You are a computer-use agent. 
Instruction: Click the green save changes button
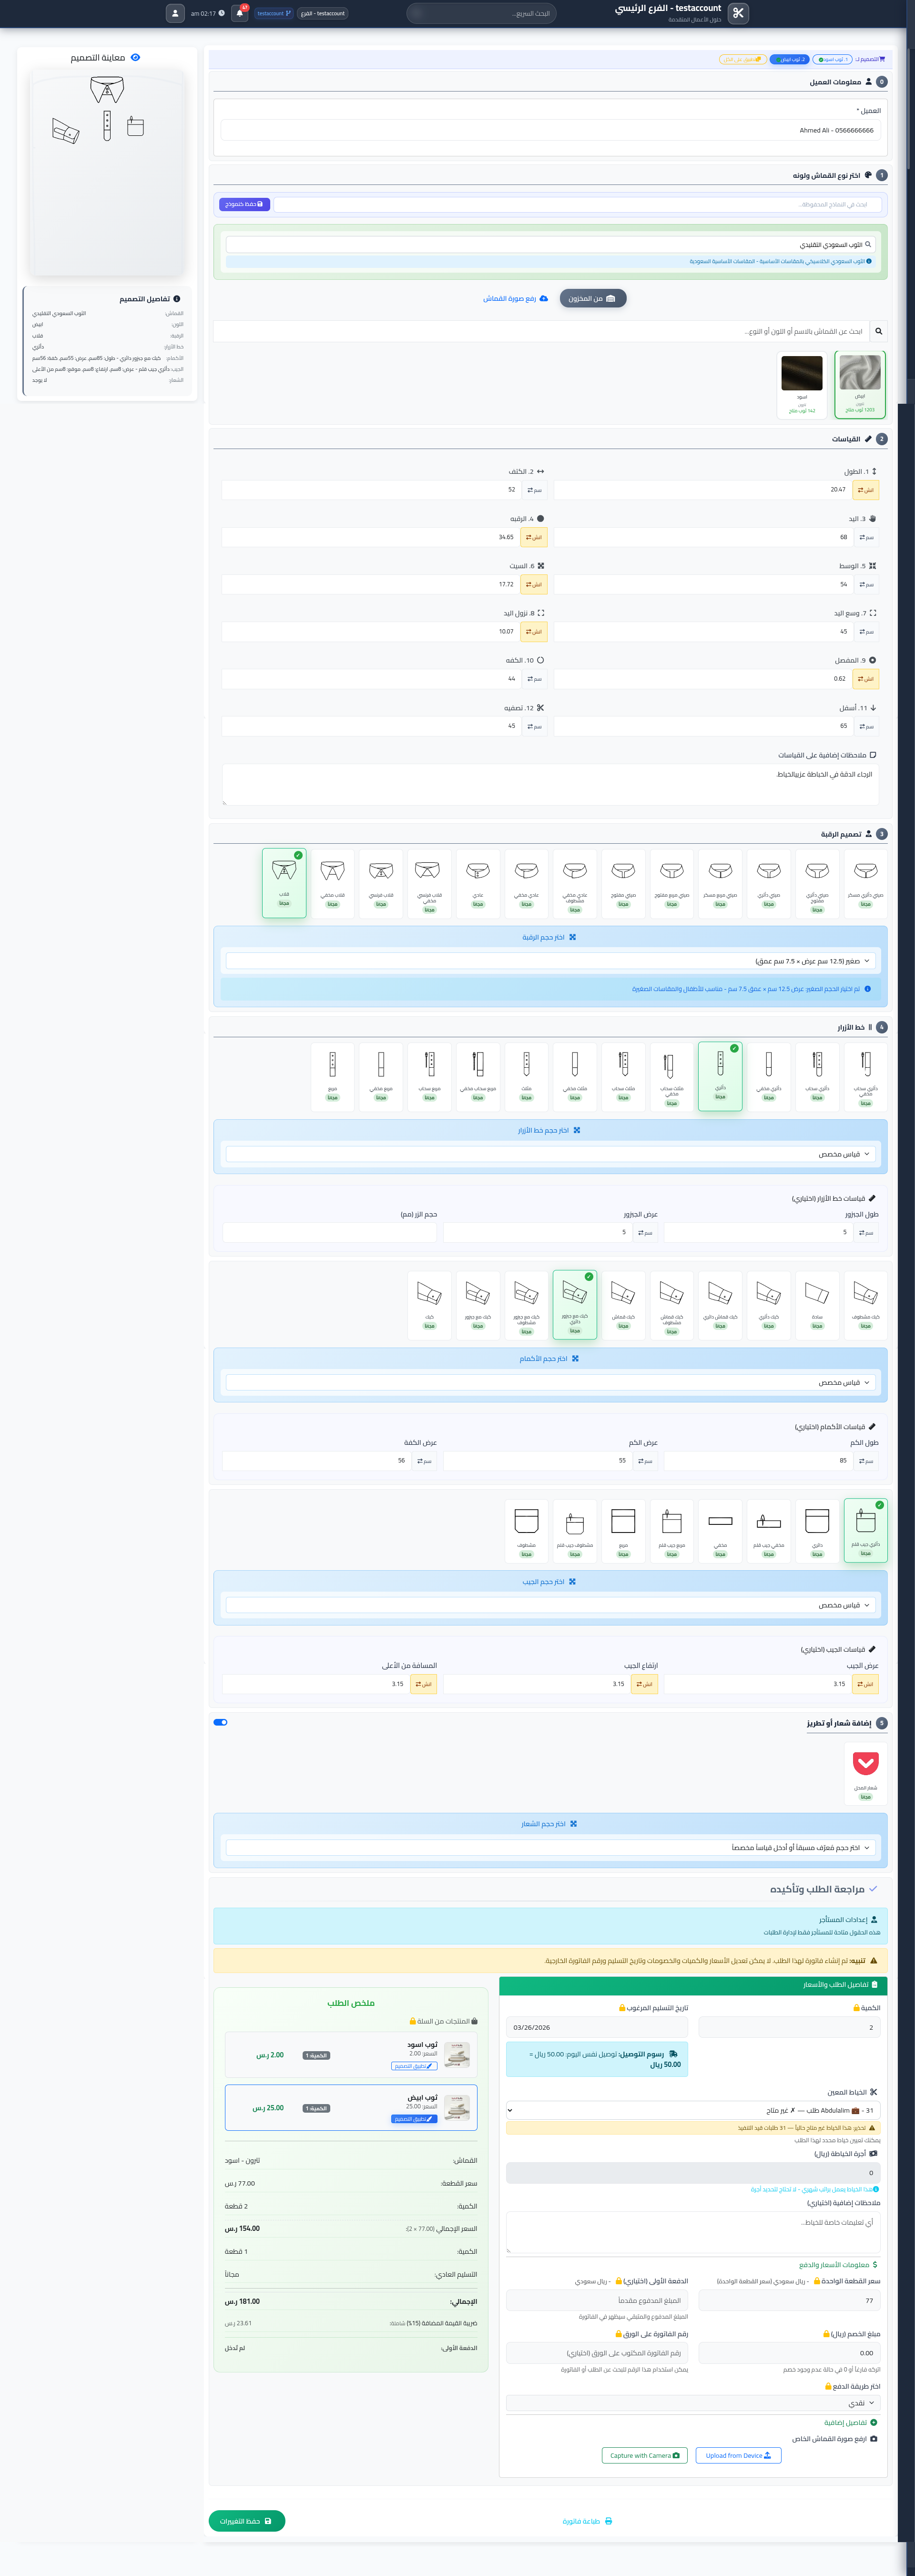tap(247, 2521)
